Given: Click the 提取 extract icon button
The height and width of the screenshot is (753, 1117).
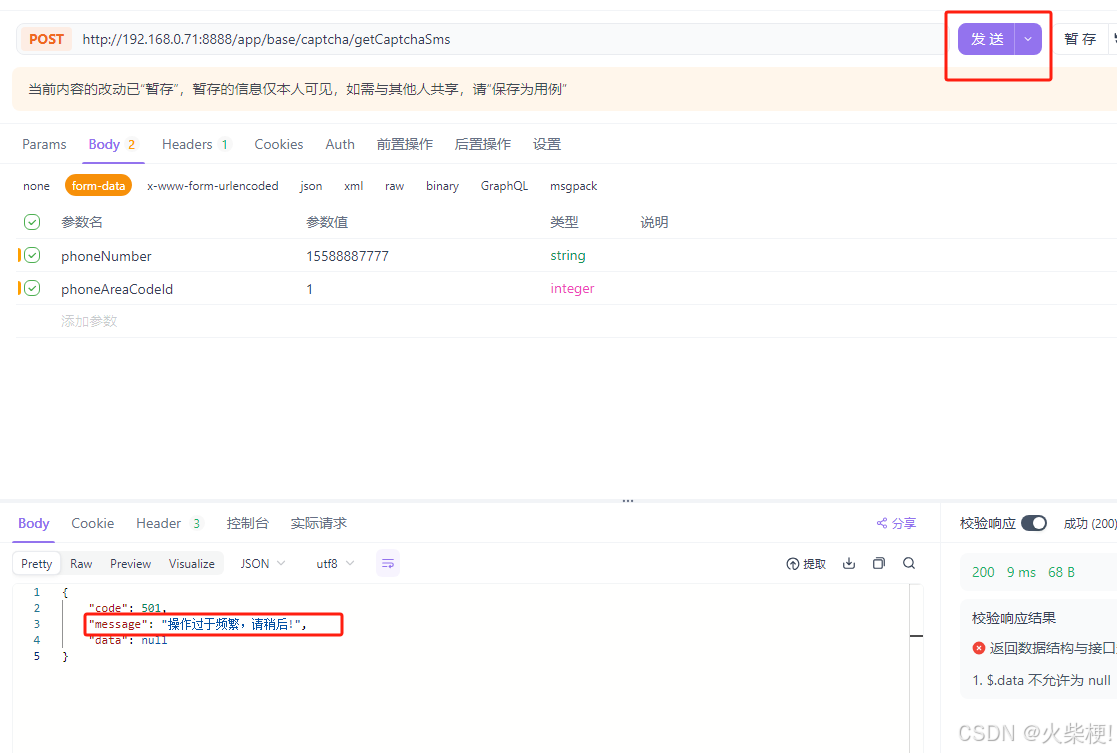Looking at the screenshot, I should click(806, 564).
